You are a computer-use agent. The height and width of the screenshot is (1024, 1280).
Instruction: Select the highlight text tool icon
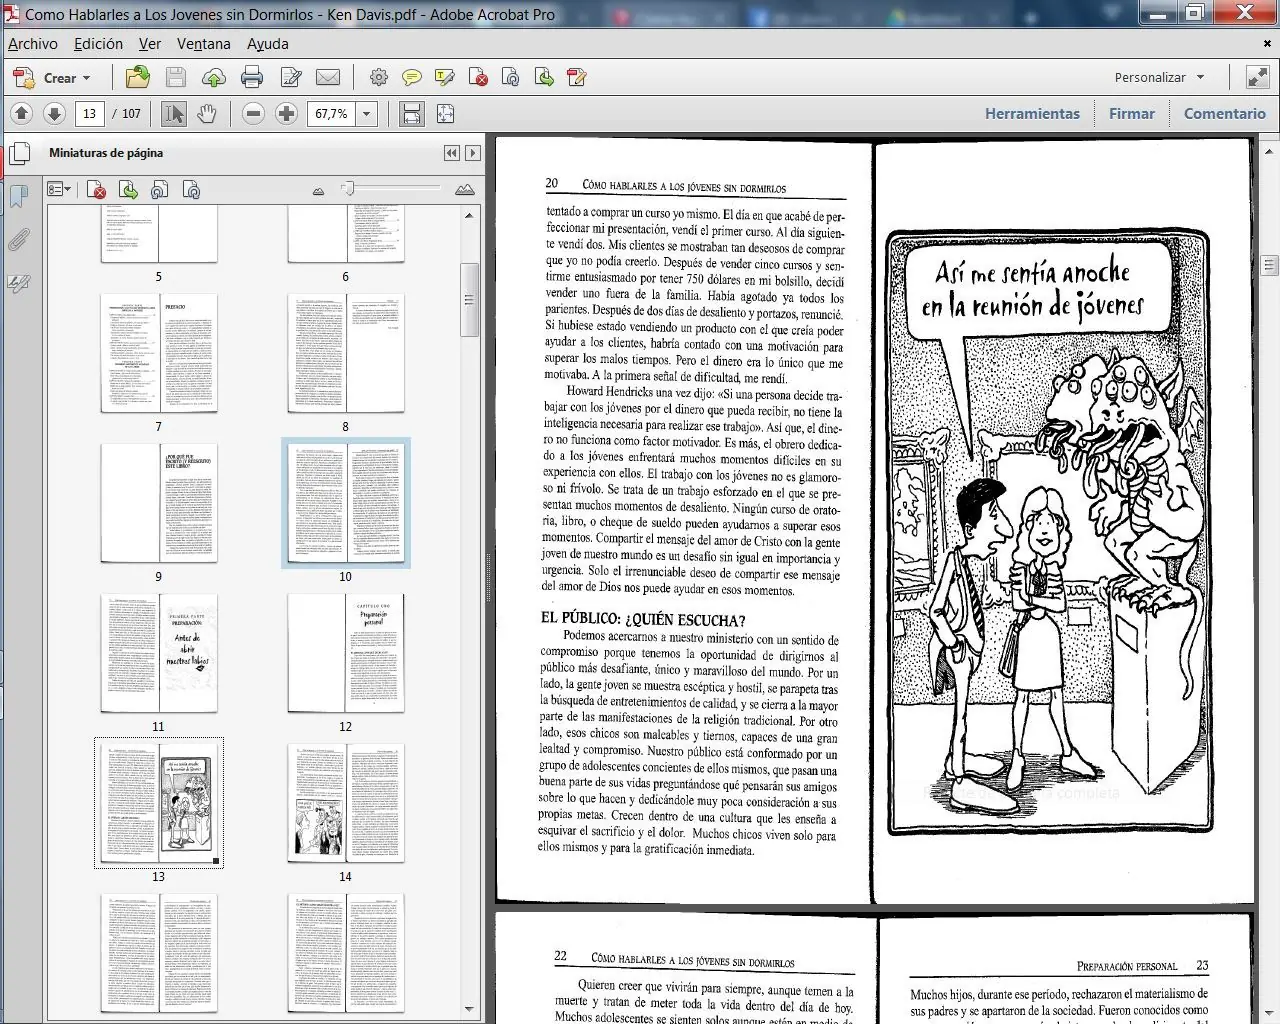(x=445, y=77)
